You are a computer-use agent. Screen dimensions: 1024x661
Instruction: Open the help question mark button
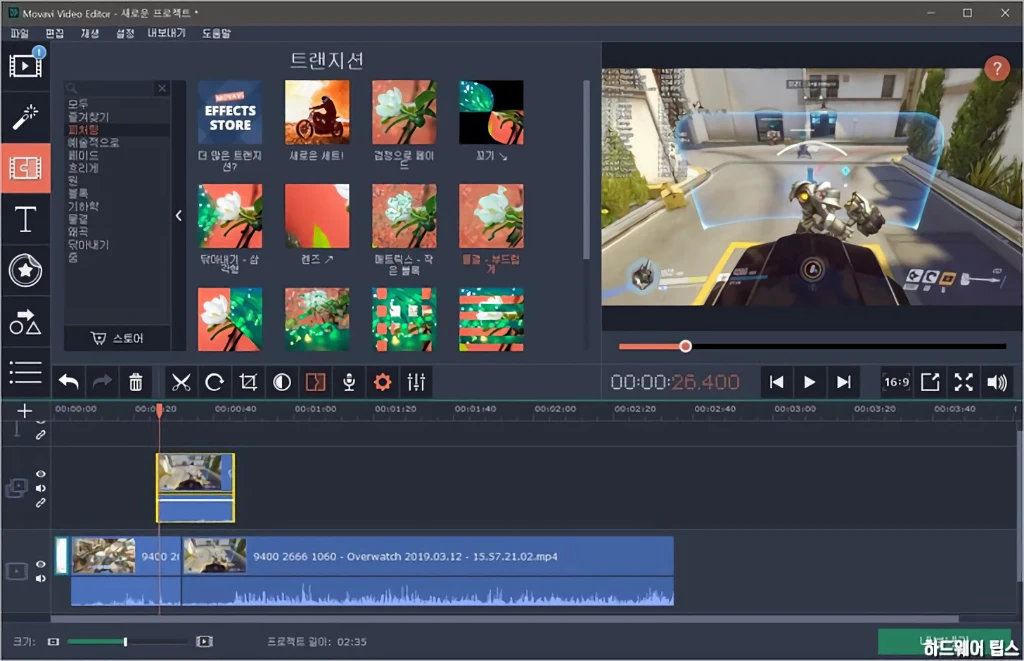[997, 68]
